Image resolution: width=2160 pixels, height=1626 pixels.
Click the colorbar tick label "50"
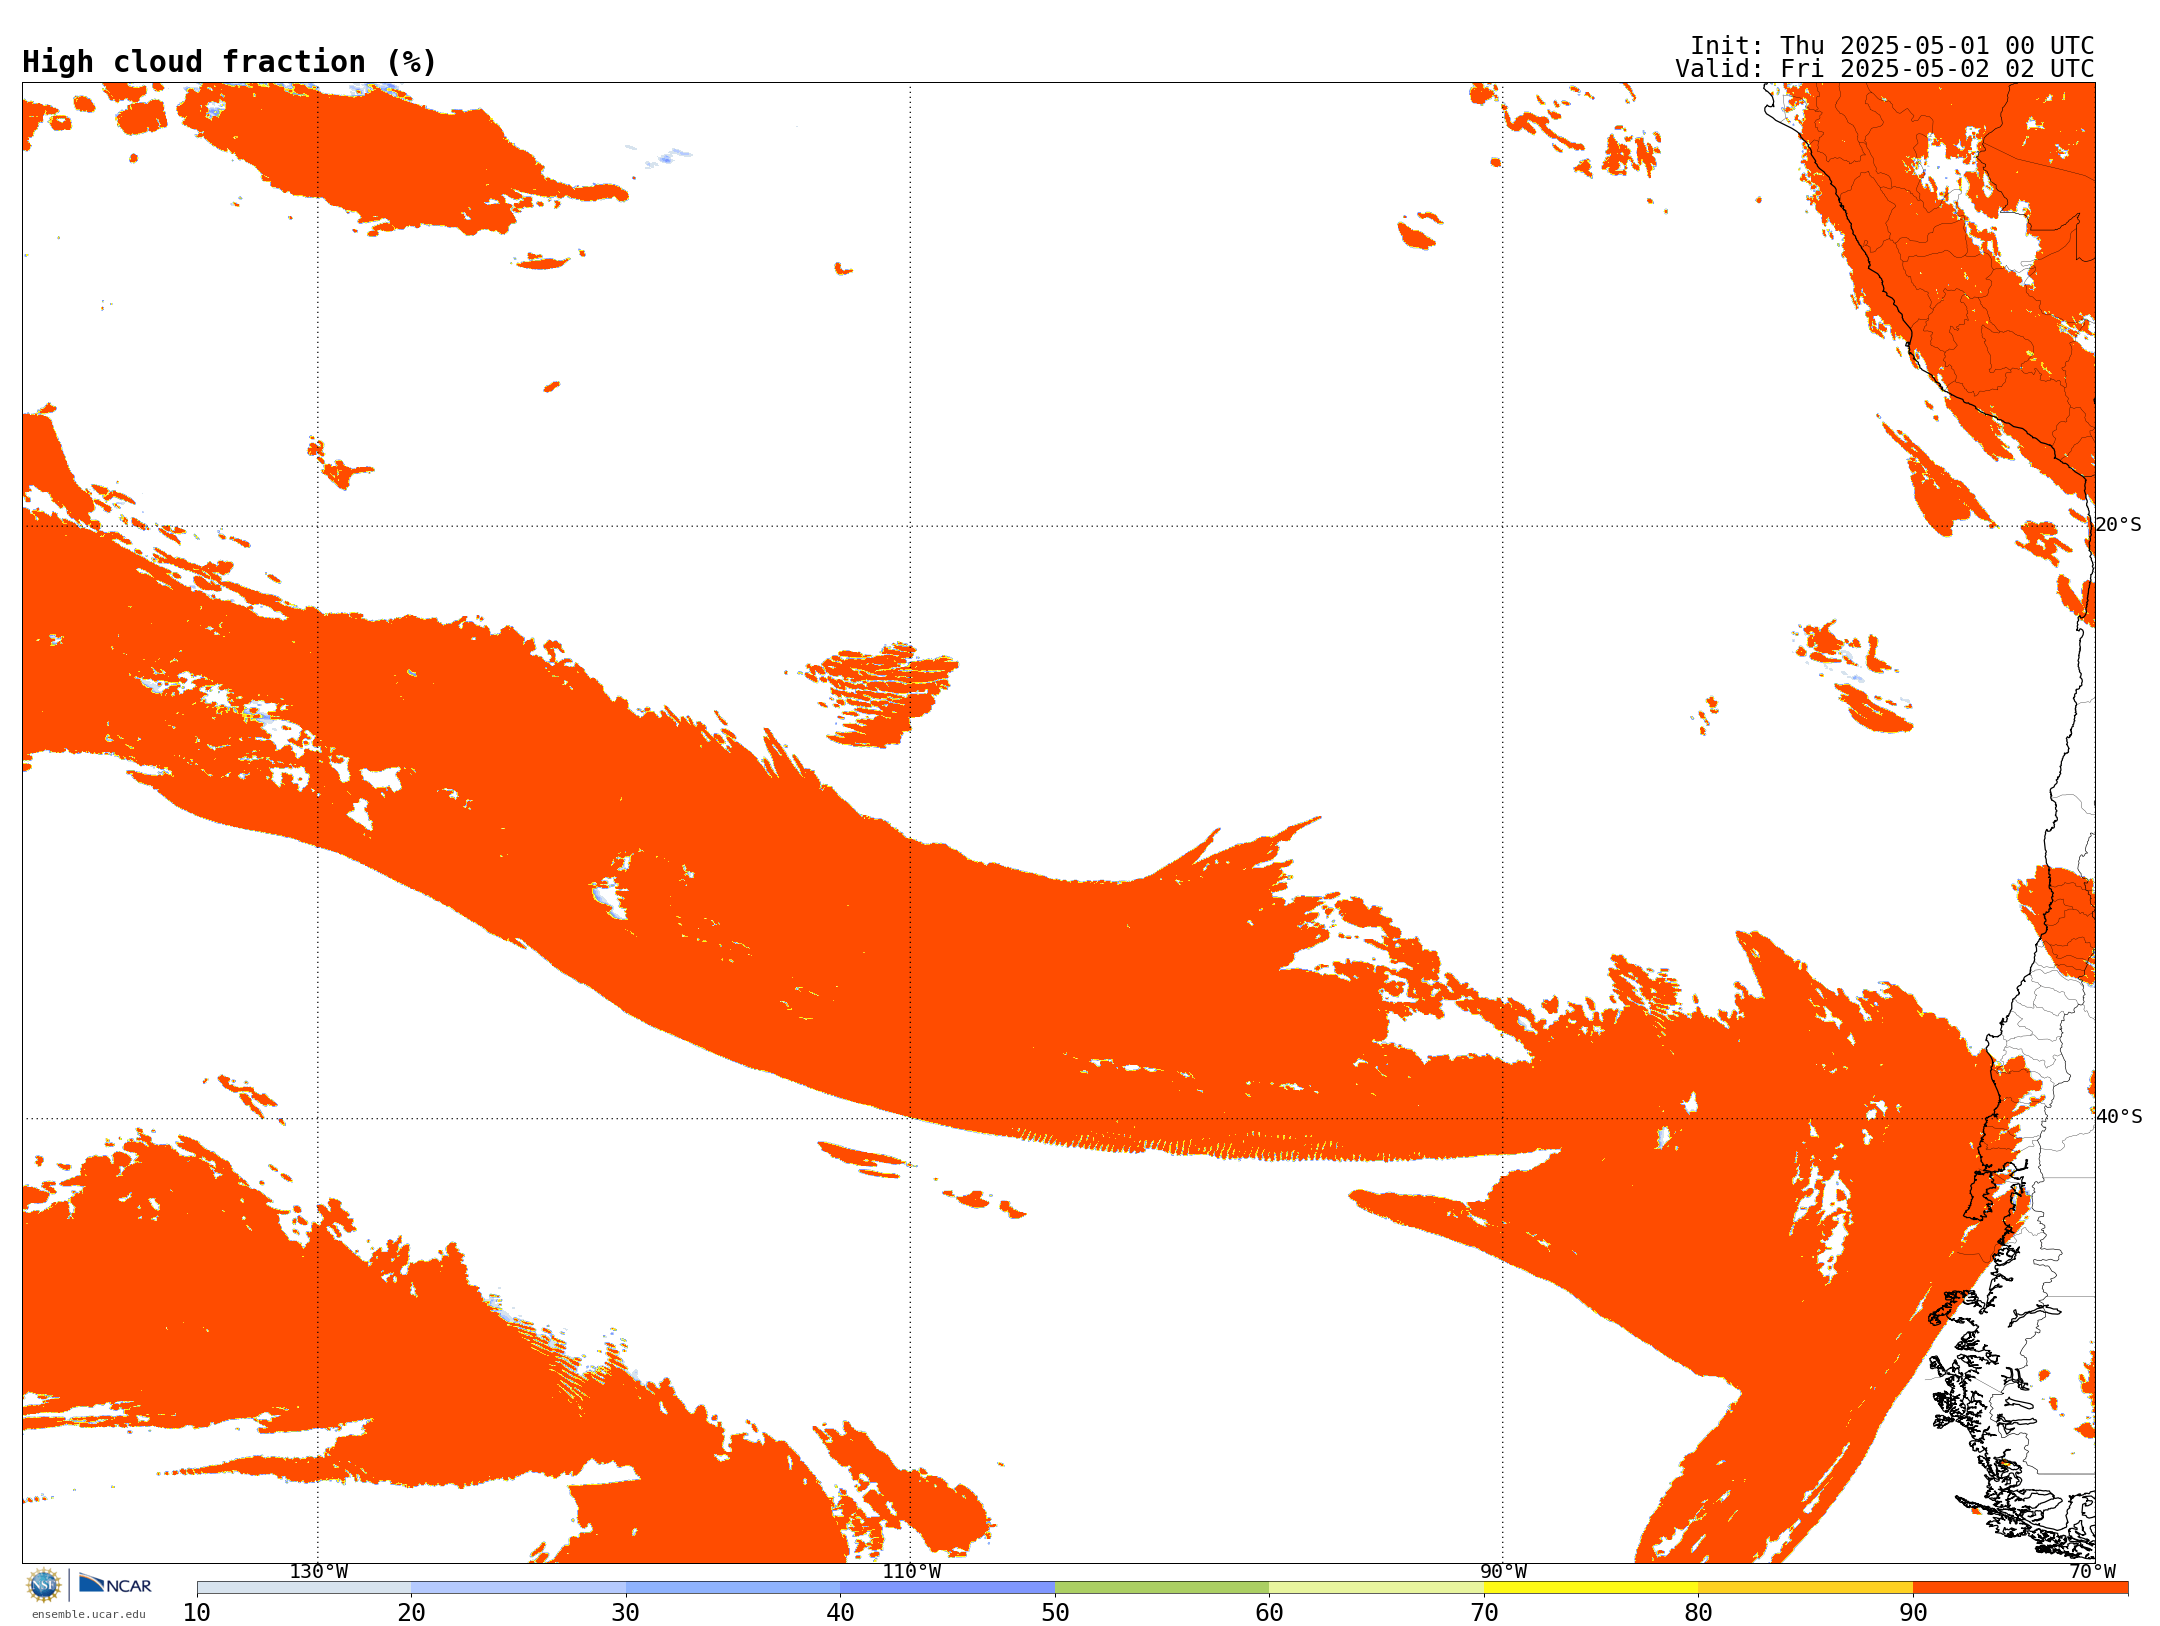[1055, 1613]
